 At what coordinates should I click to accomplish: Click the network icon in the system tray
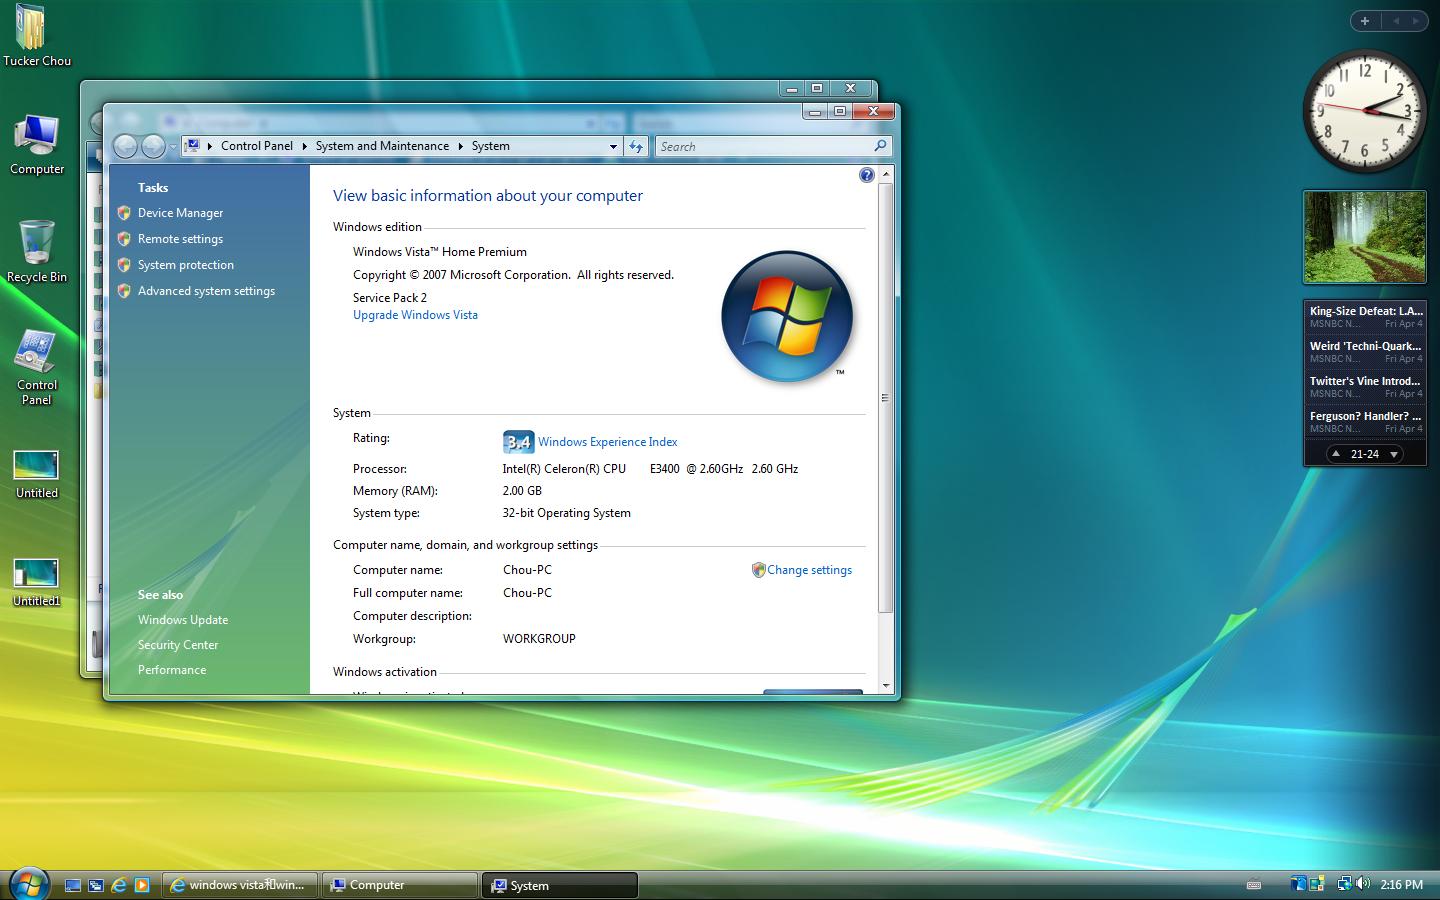point(1344,884)
